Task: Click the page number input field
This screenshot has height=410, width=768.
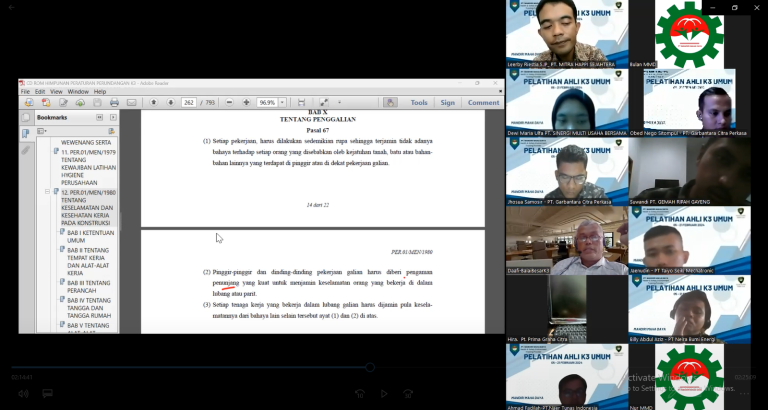Action: pyautogui.click(x=189, y=102)
